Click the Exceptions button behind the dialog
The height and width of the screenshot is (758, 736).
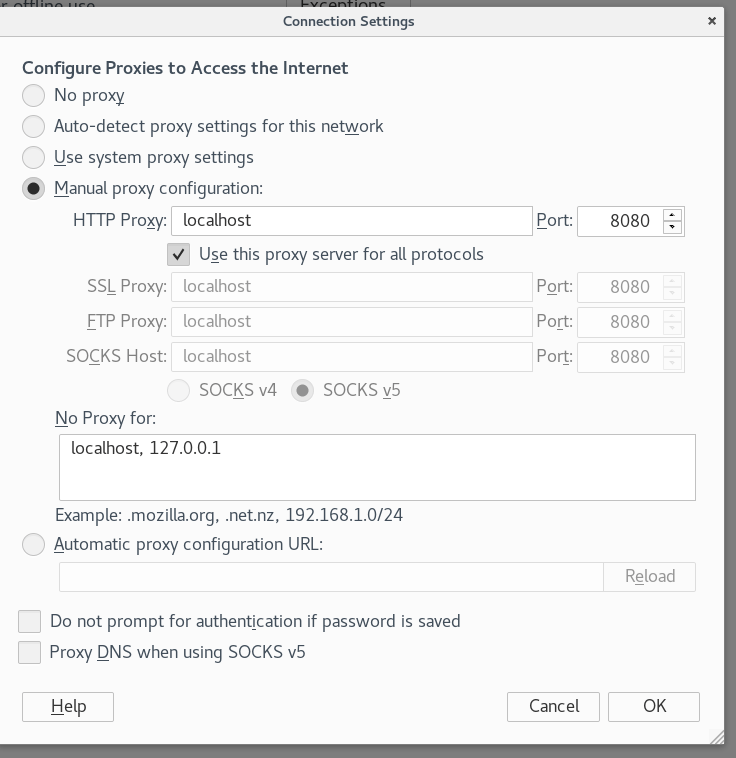click(342, 5)
